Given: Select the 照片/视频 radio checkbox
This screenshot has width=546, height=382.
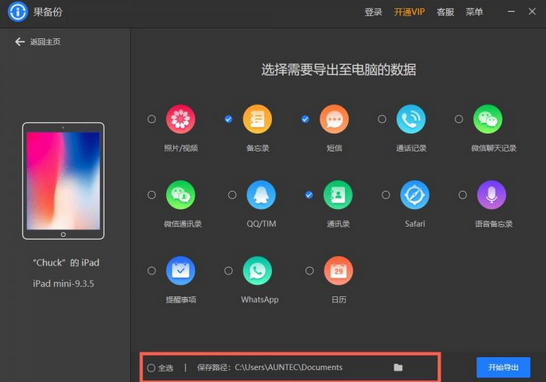Looking at the screenshot, I should [151, 119].
